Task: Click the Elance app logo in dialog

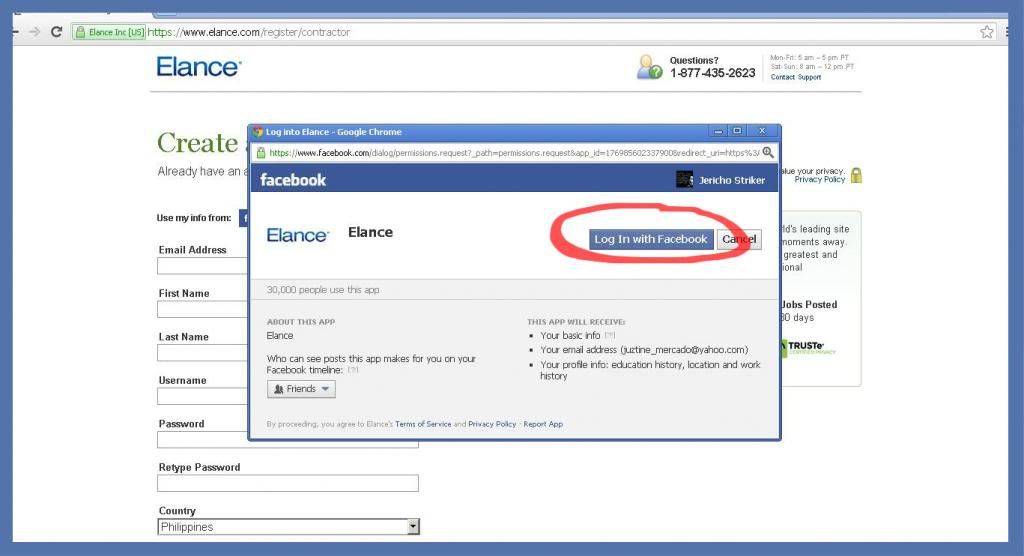Action: (x=298, y=235)
